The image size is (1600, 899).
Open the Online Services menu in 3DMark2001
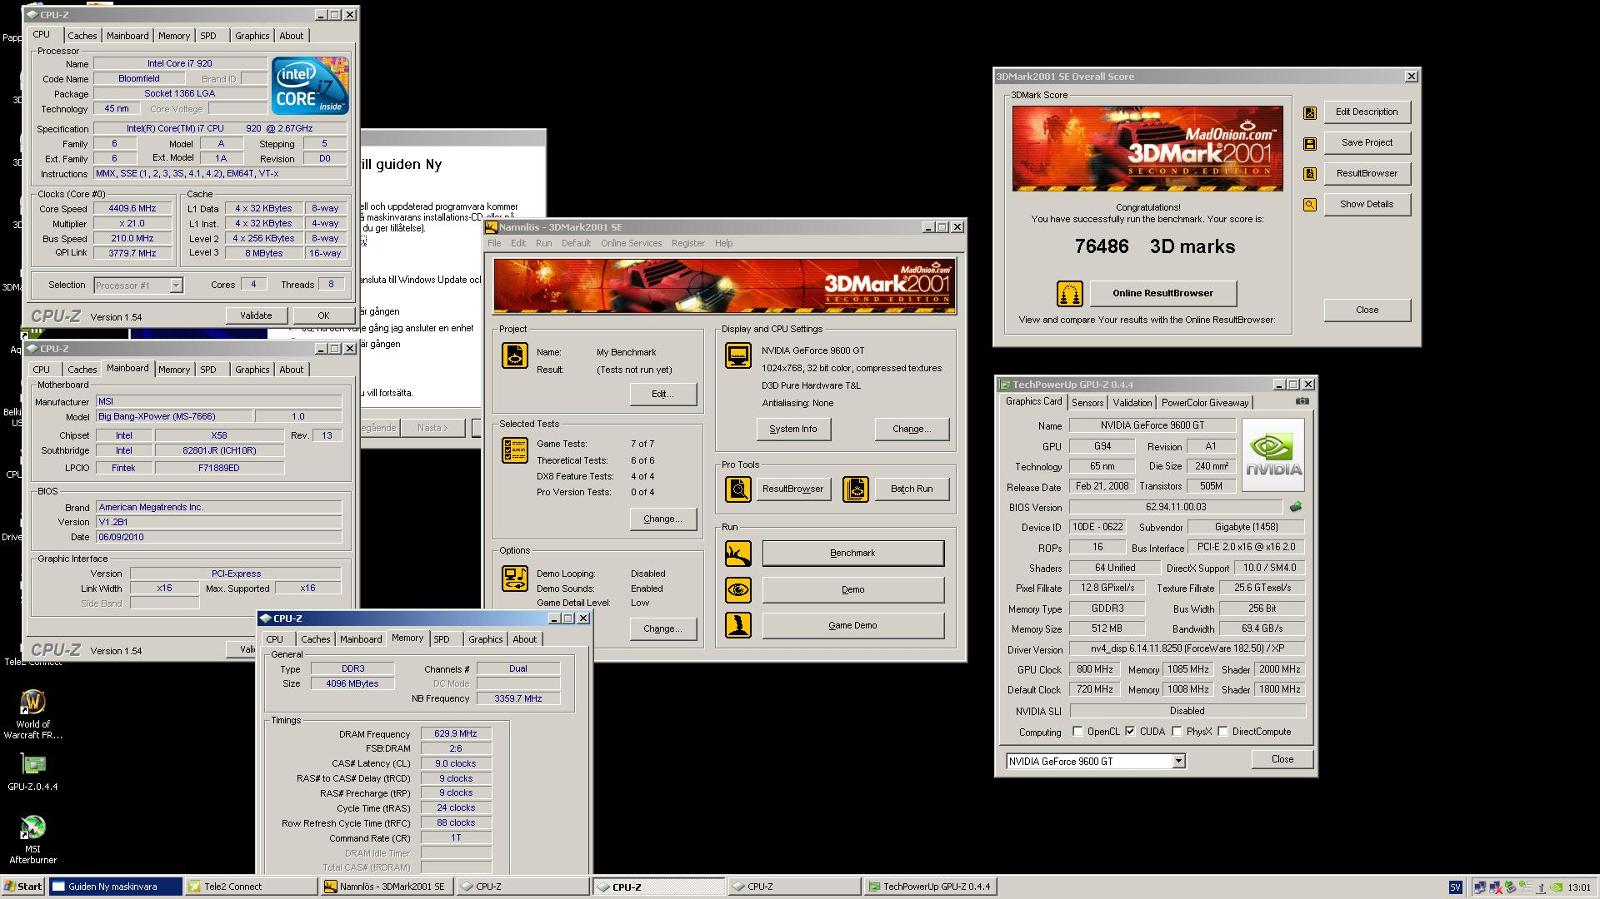click(631, 243)
